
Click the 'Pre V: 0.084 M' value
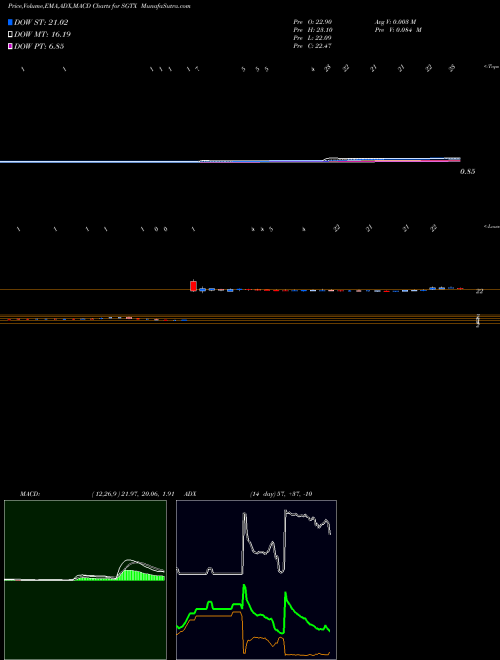pos(398,30)
